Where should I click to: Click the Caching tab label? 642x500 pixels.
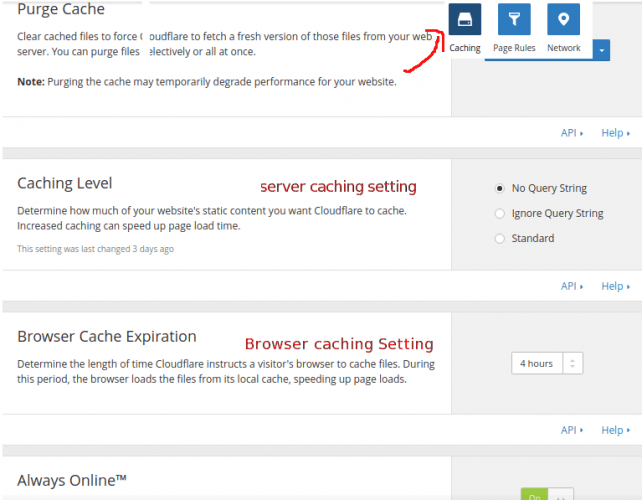point(465,48)
